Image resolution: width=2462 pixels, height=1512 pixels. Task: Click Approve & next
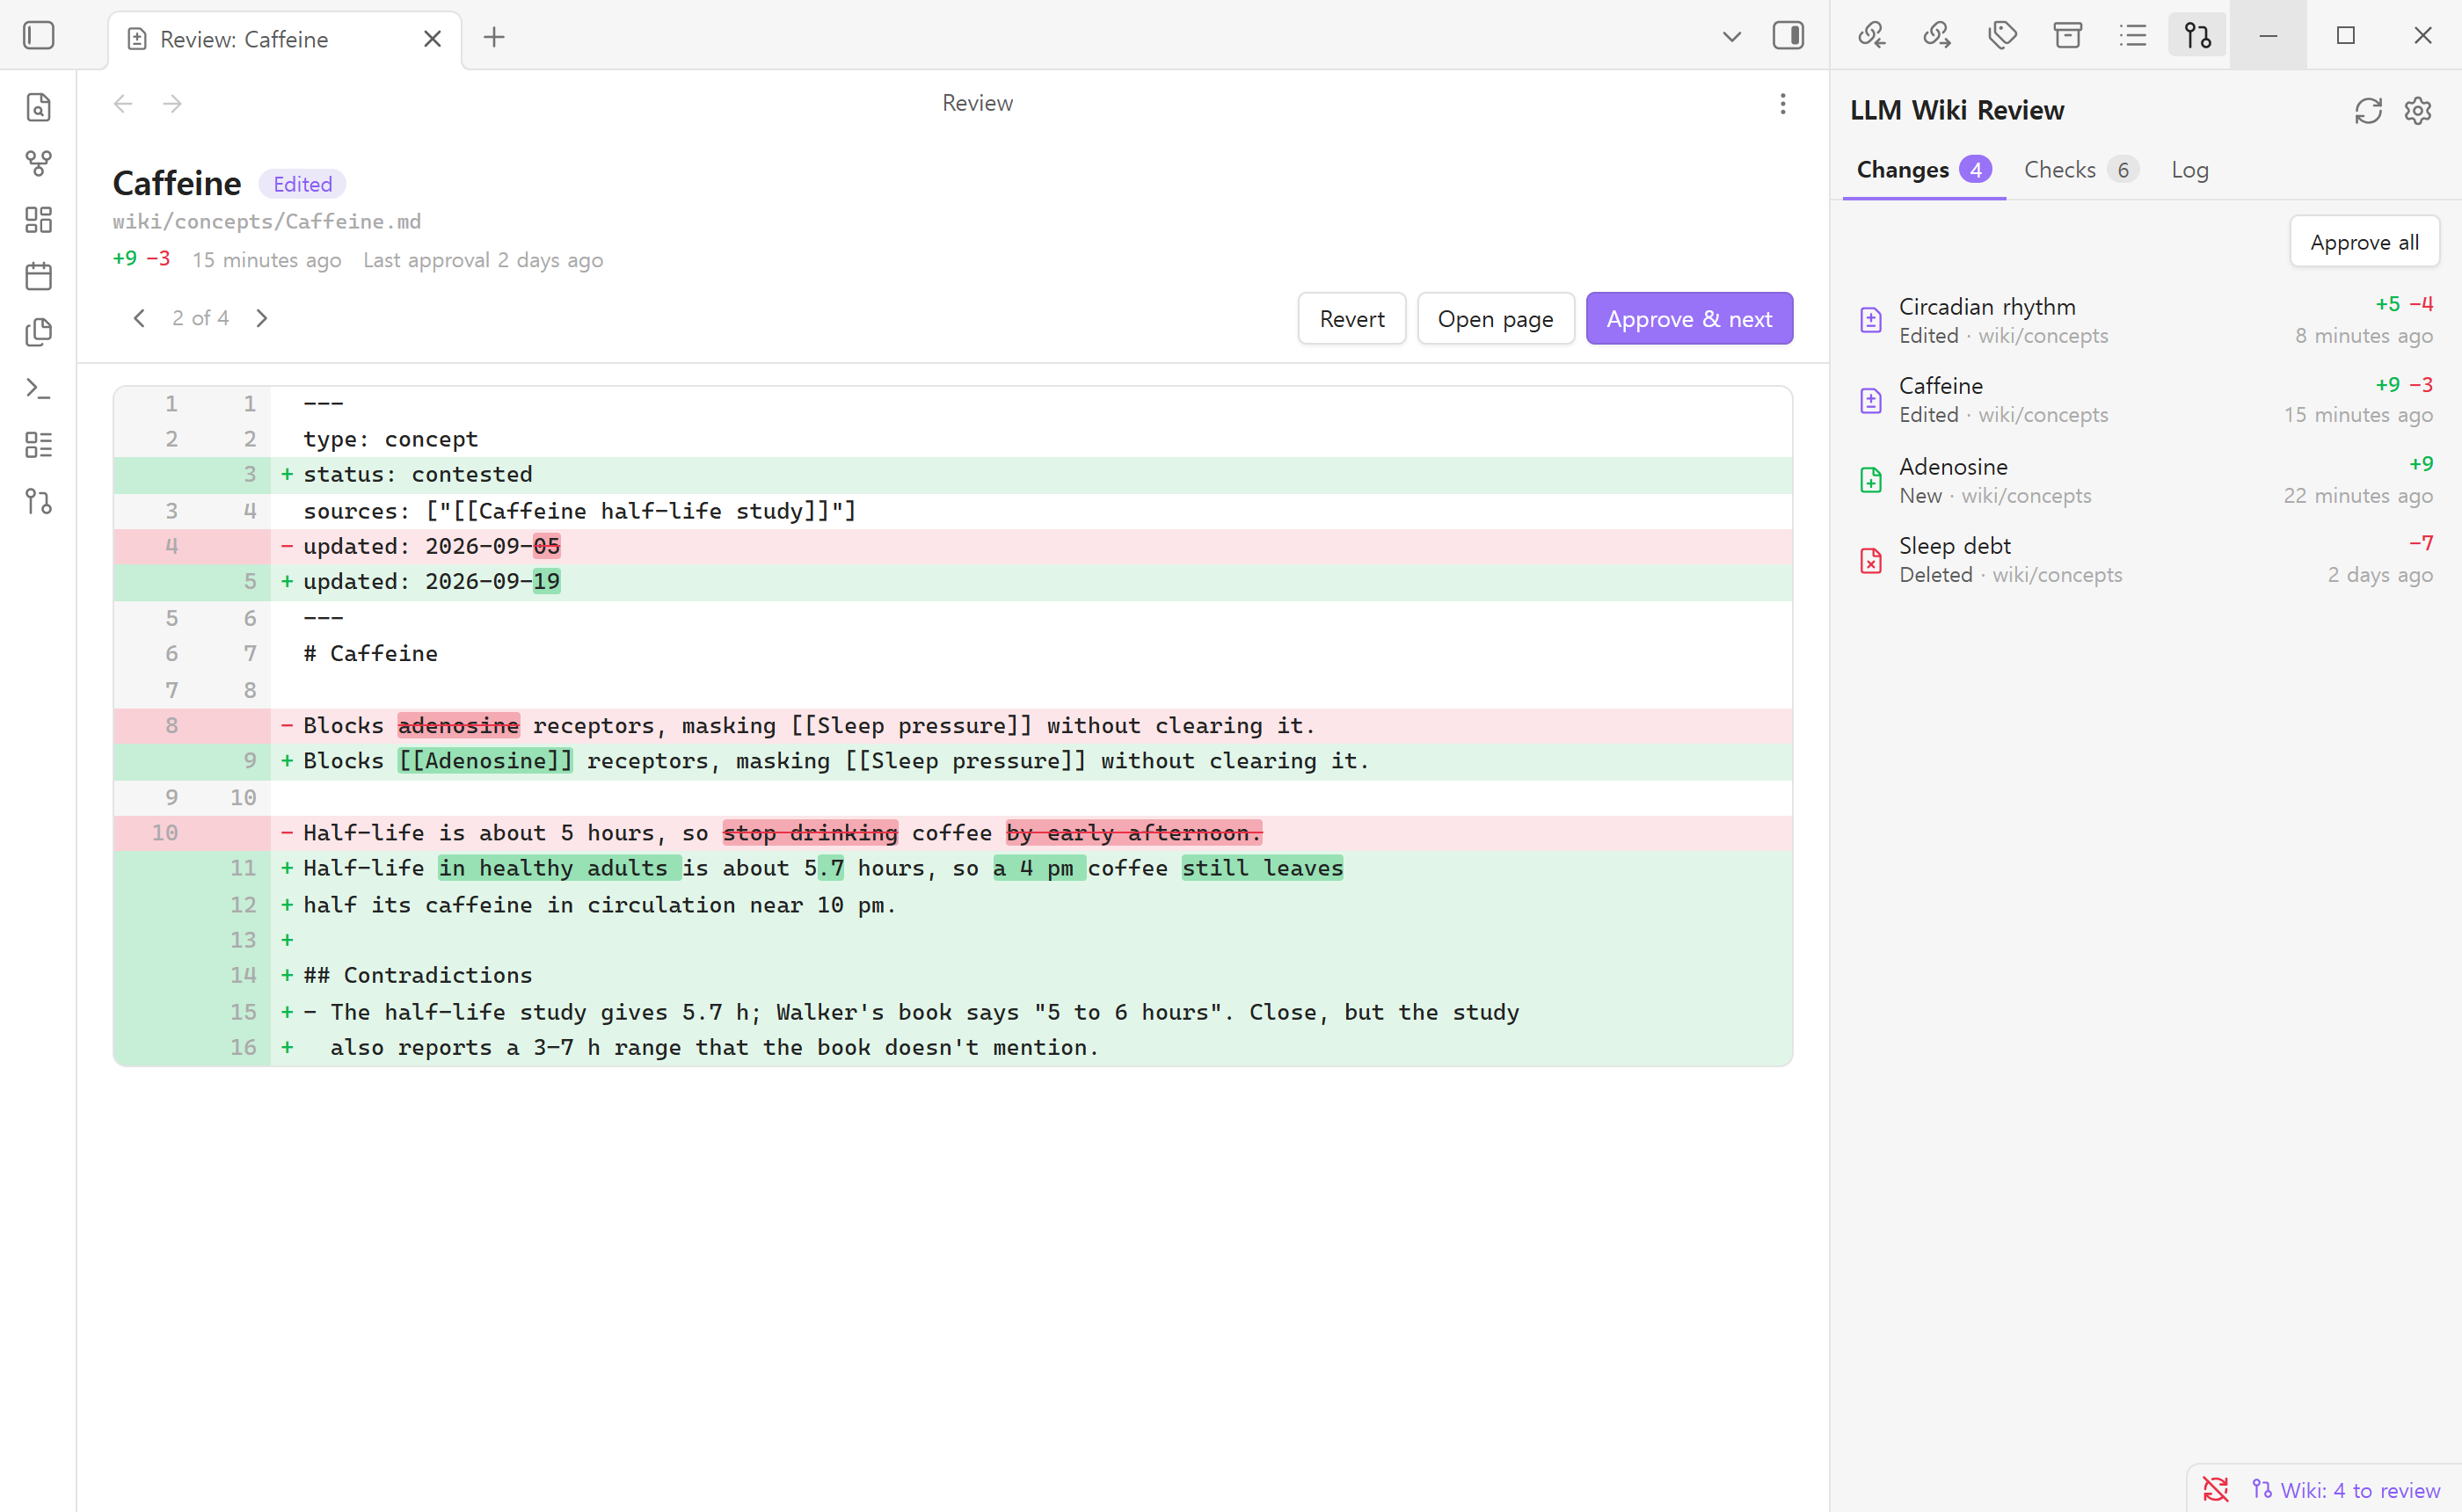tap(1689, 319)
